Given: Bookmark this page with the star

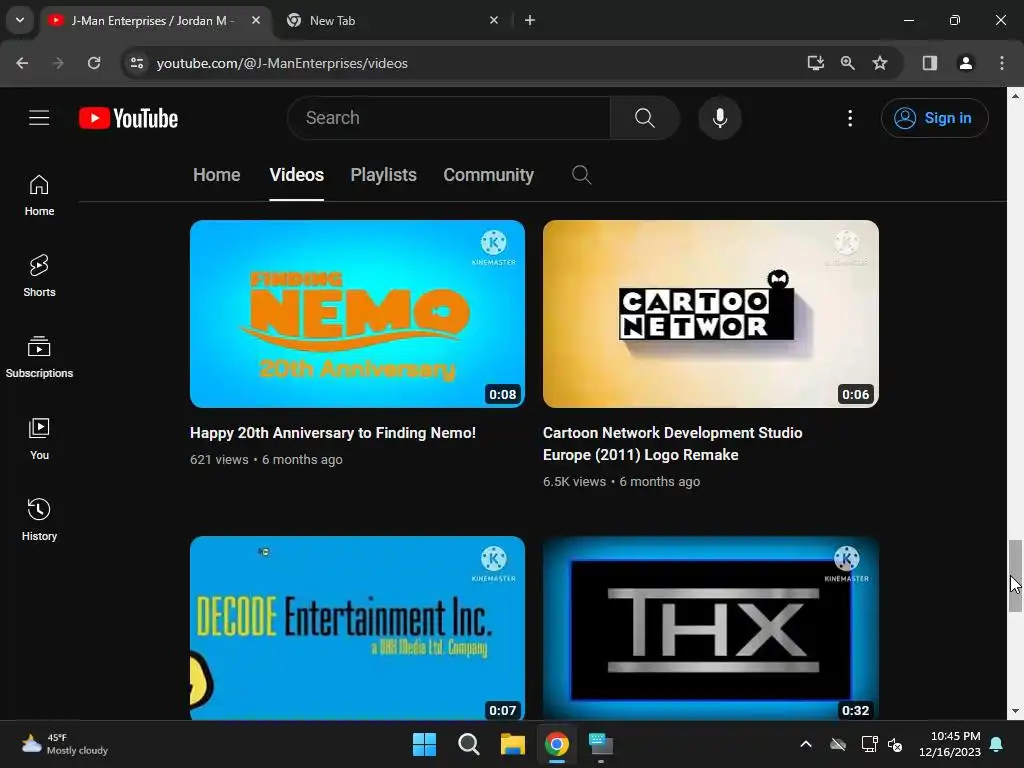Looking at the screenshot, I should (x=880, y=63).
